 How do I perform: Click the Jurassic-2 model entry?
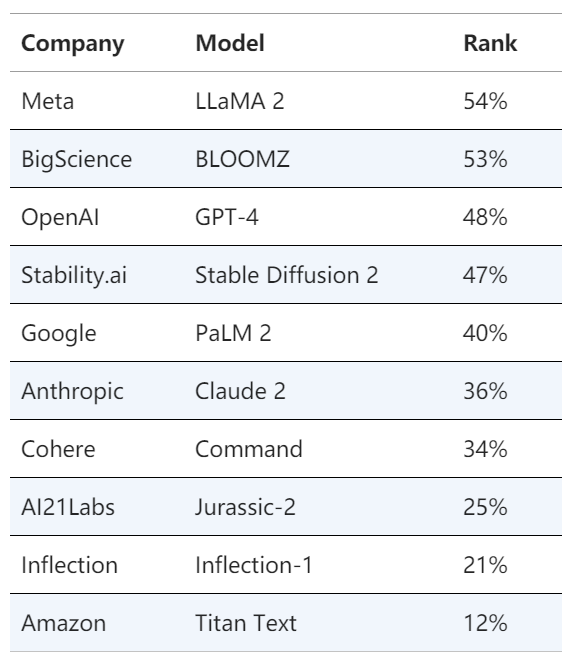(245, 507)
